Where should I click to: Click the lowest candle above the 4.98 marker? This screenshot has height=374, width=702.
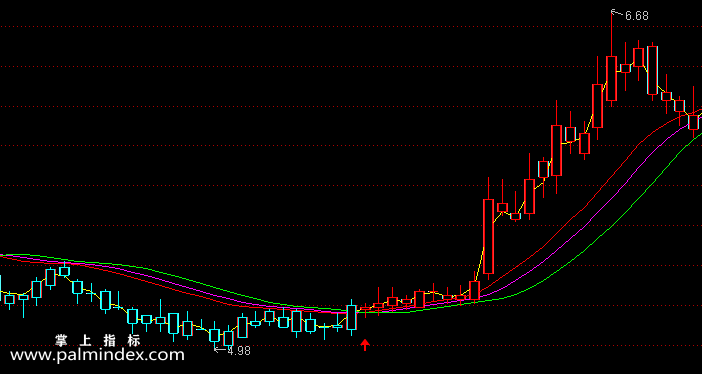215,335
